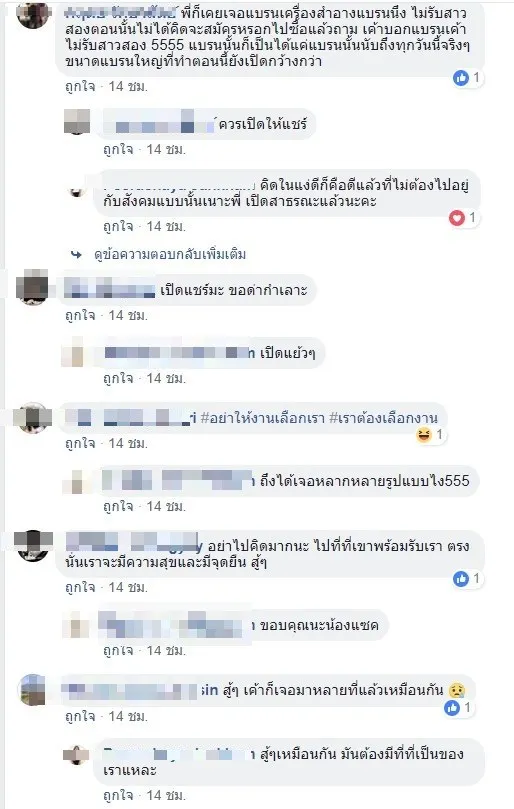
Task: Like the เปิดแชร์มะ ขอด่ากำเลาะ comment
Action: [80, 315]
